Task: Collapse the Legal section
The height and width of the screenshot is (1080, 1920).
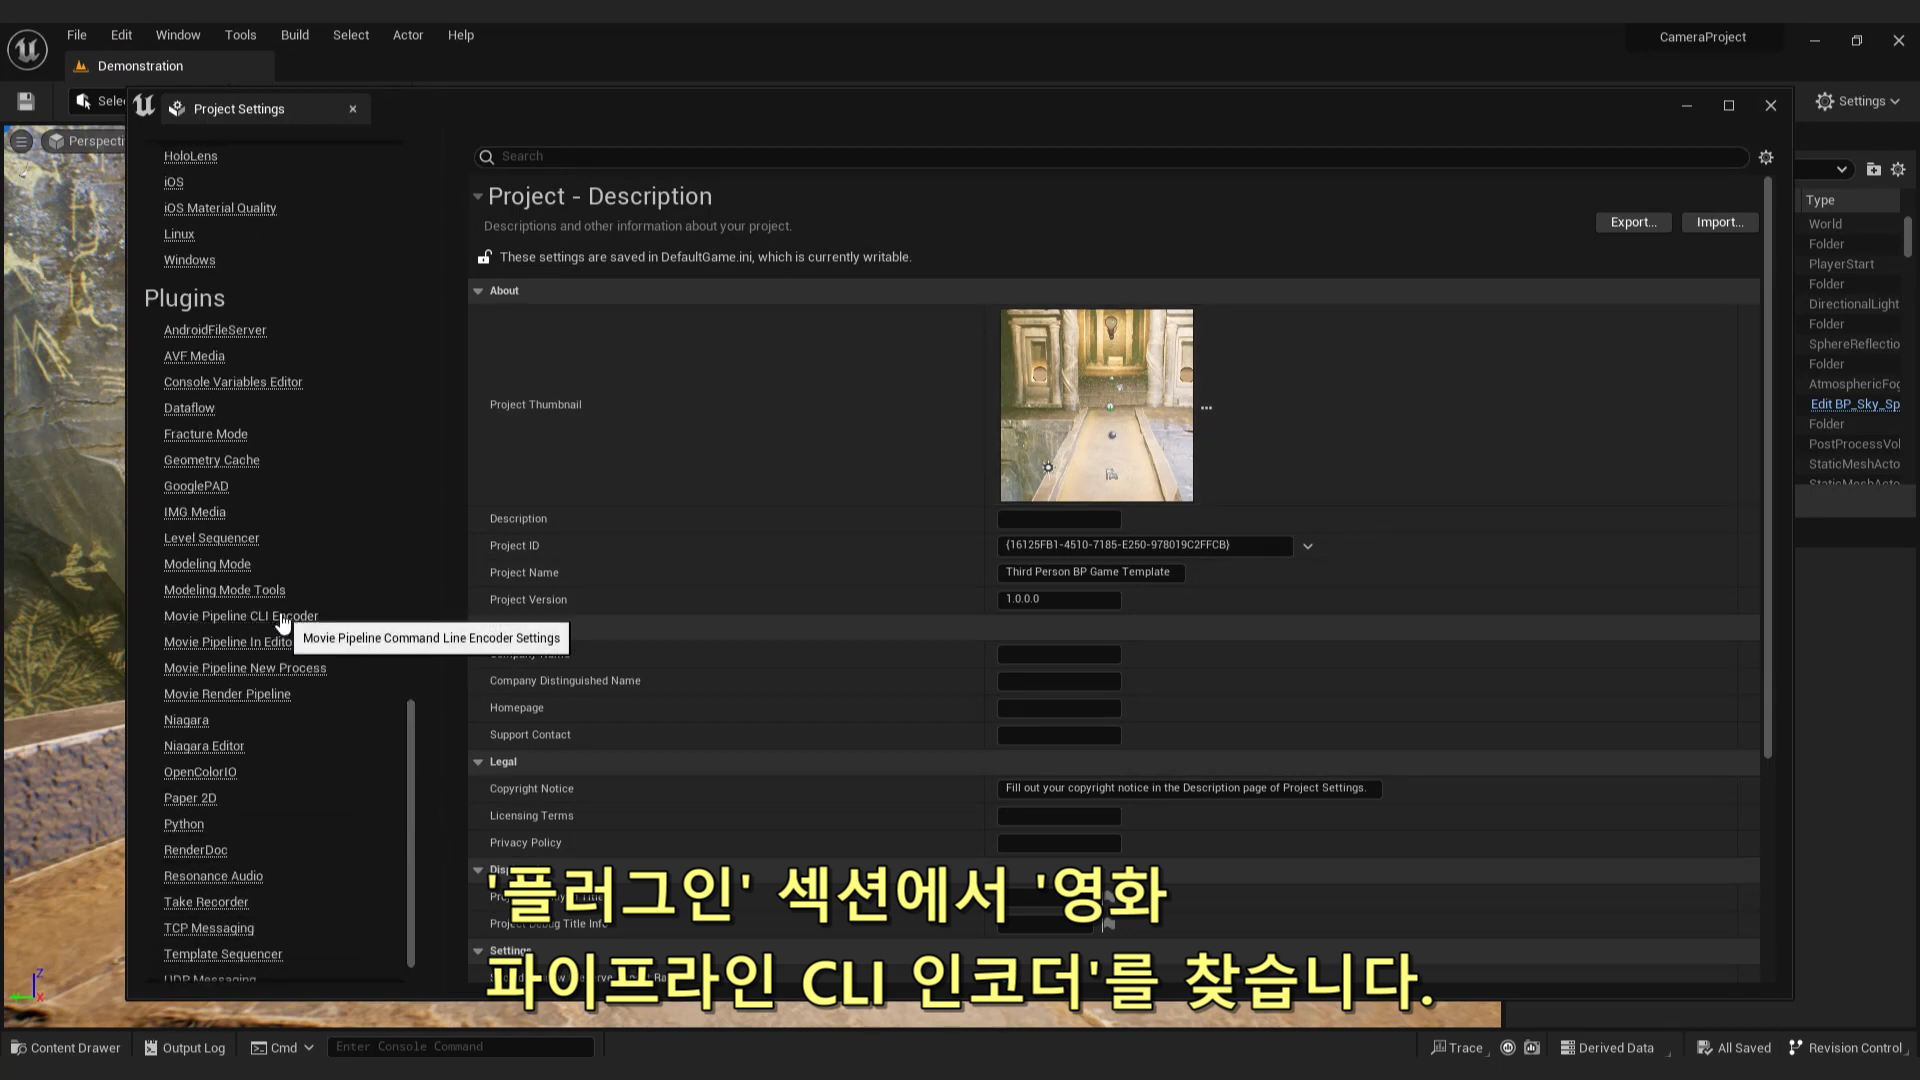Action: (x=478, y=762)
